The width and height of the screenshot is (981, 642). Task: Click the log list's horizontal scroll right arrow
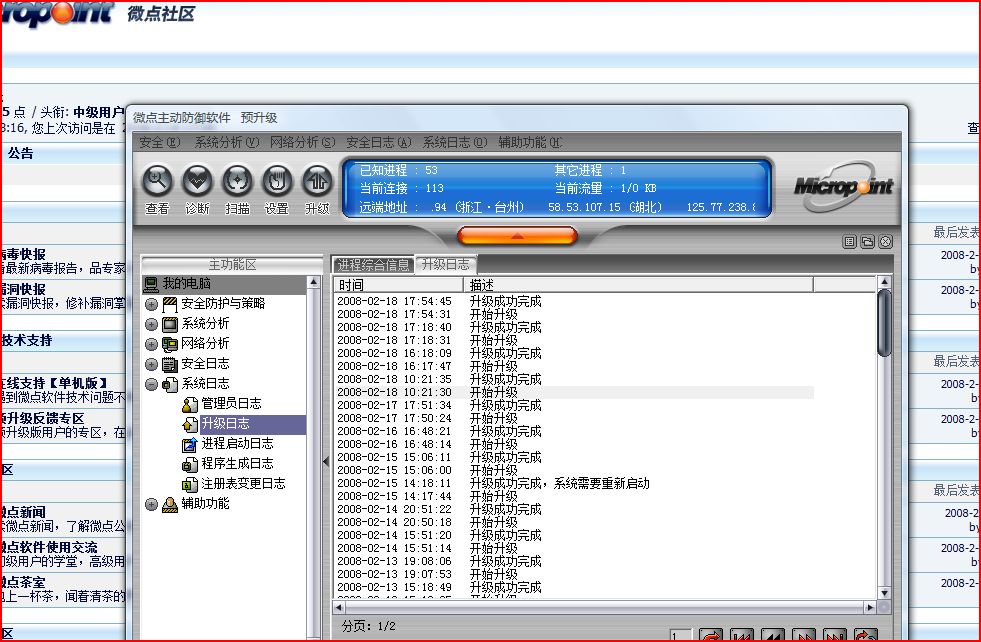coord(870,607)
